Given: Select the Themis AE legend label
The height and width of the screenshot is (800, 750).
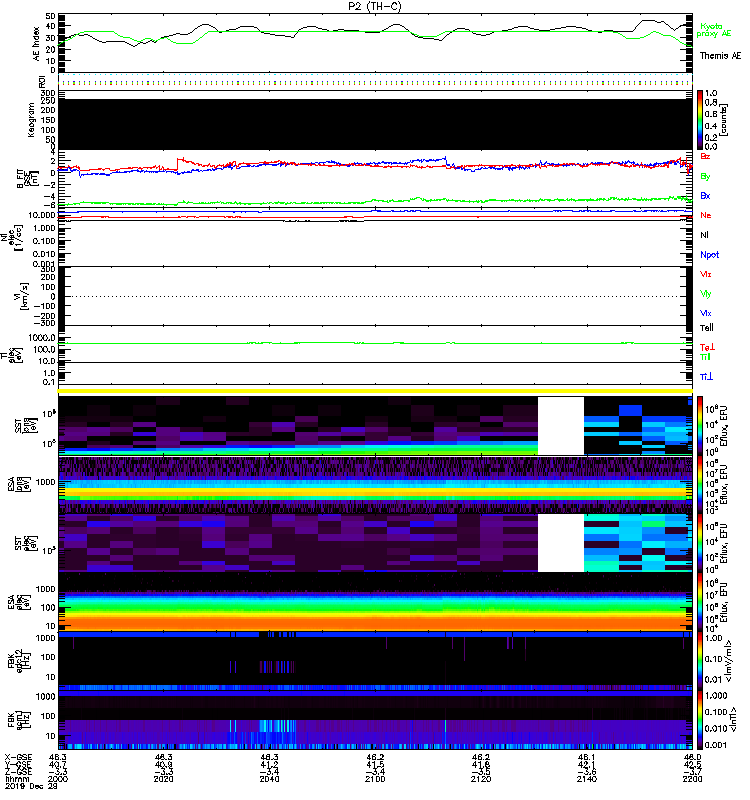Looking at the screenshot, I should point(720,56).
